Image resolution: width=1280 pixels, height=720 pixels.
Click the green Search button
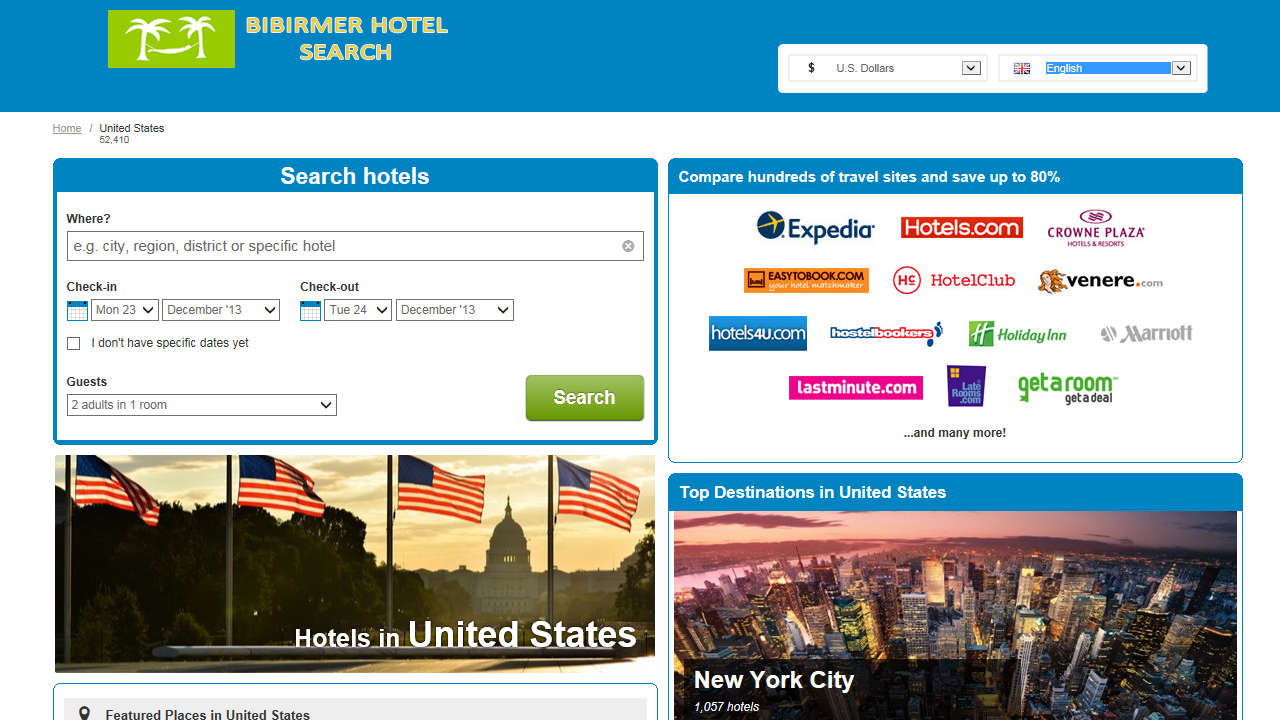[585, 398]
